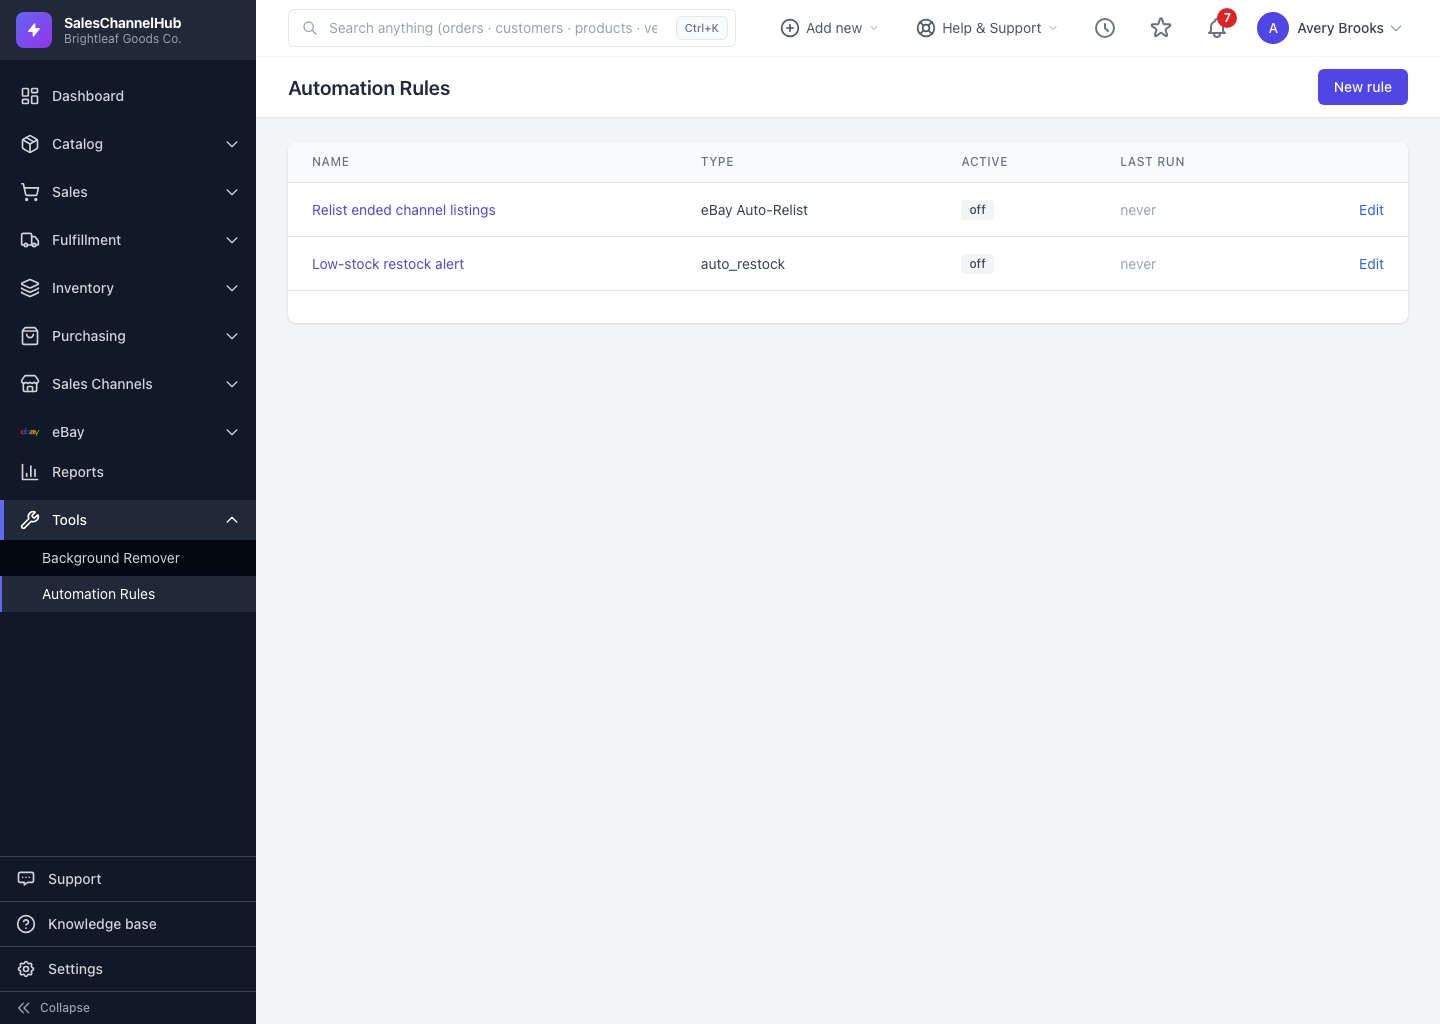Image resolution: width=1440 pixels, height=1024 pixels.
Task: Click the Support chat icon
Action: 26,879
